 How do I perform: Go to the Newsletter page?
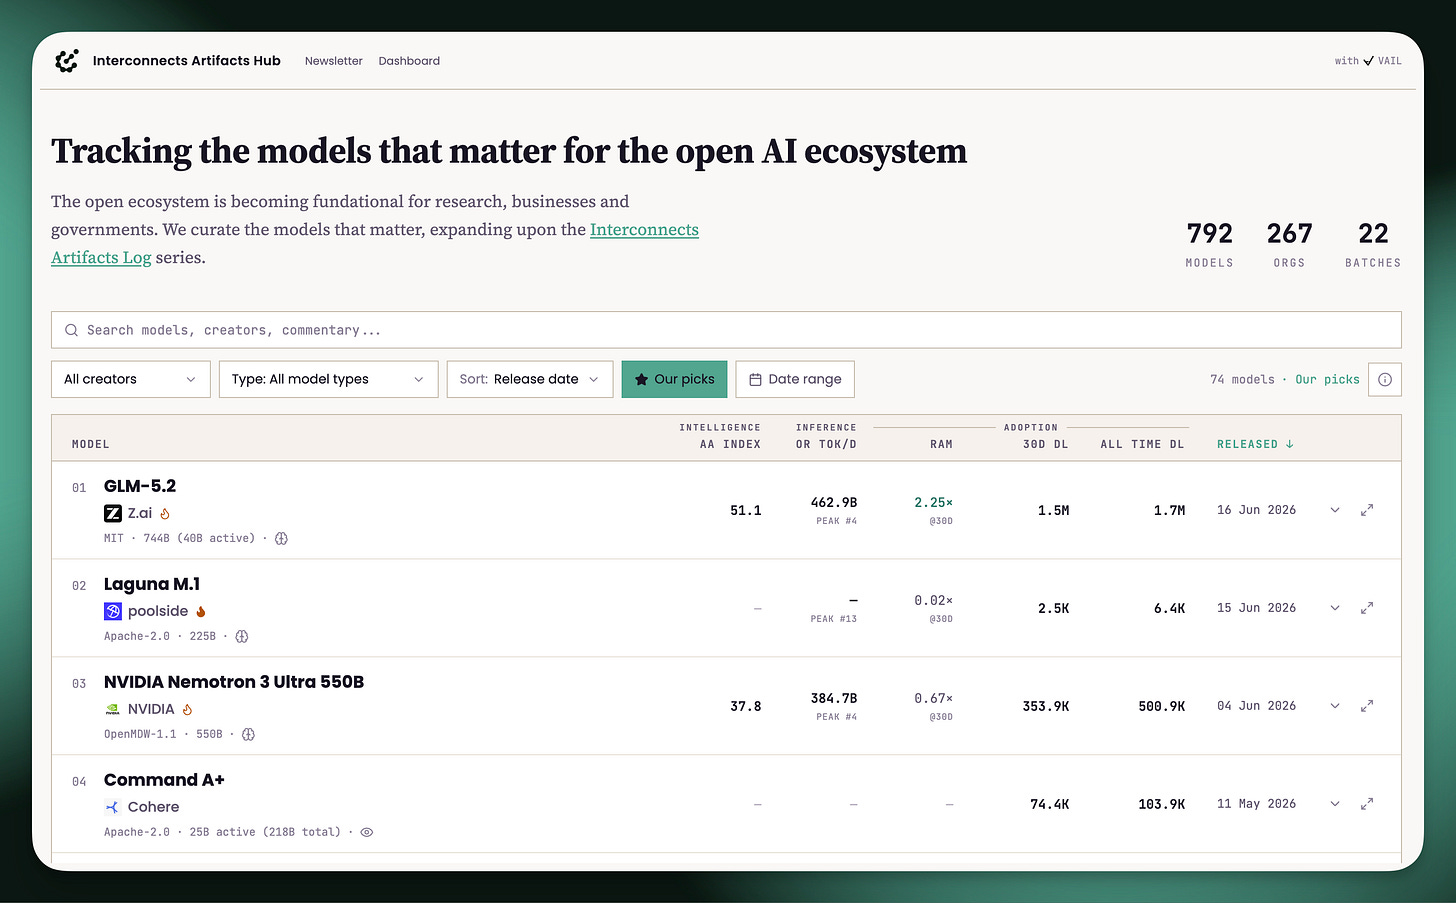click(x=334, y=61)
